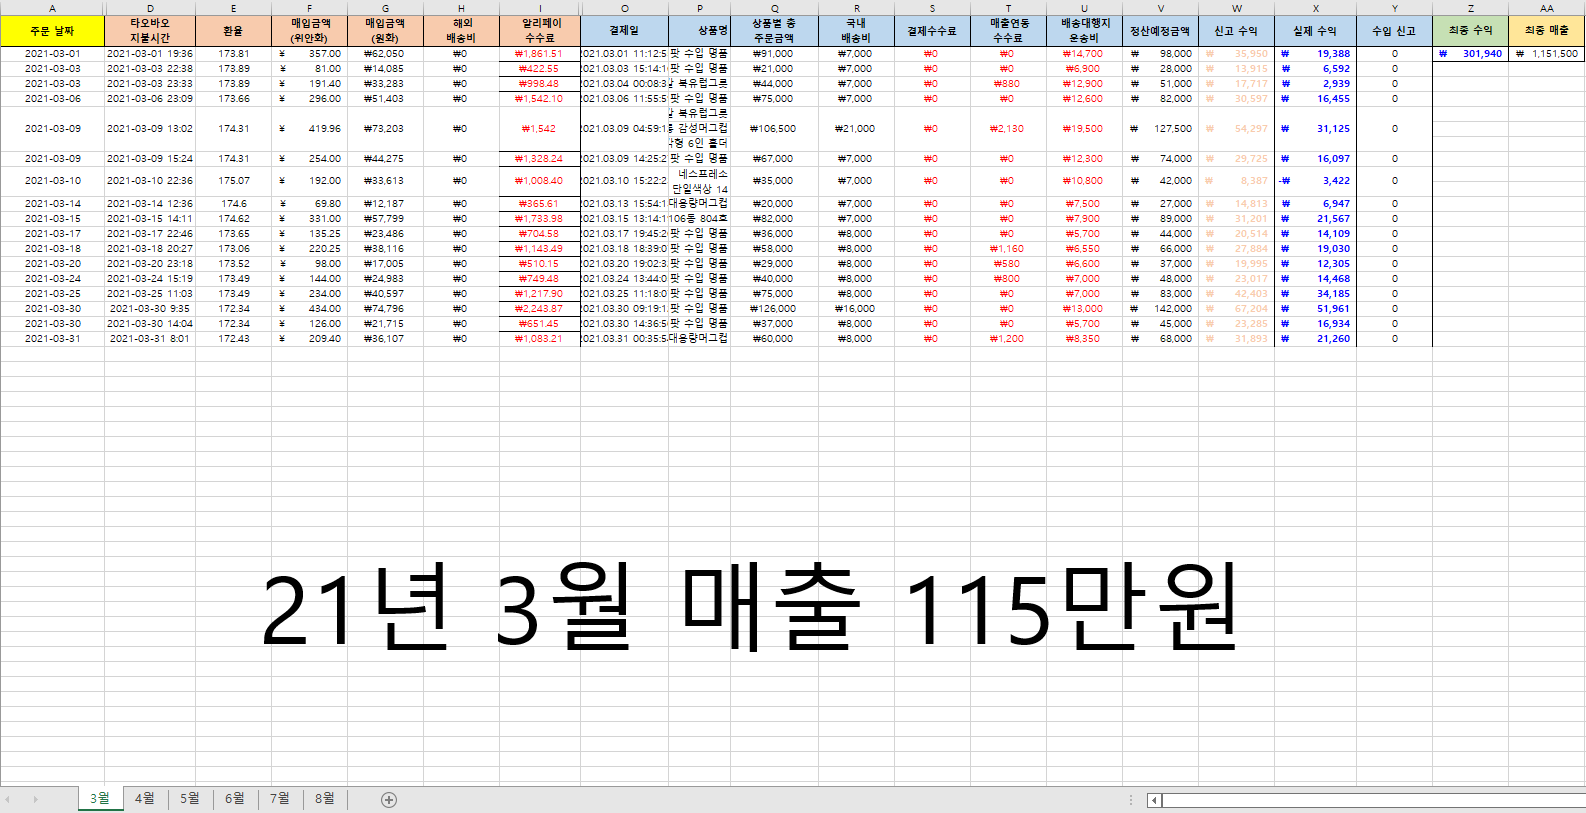The width and height of the screenshot is (1586, 813).
Task: Click the 매입금액 (위안화) header cell
Action: coord(309,31)
